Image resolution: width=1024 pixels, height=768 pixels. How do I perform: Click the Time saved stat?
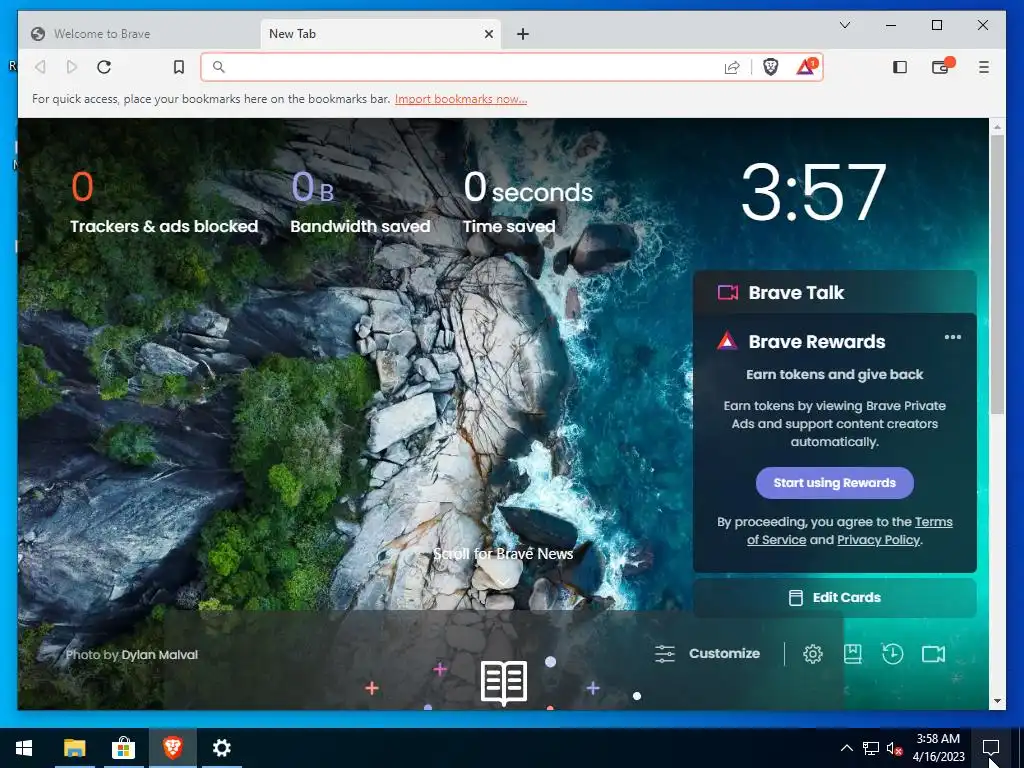tap(528, 201)
